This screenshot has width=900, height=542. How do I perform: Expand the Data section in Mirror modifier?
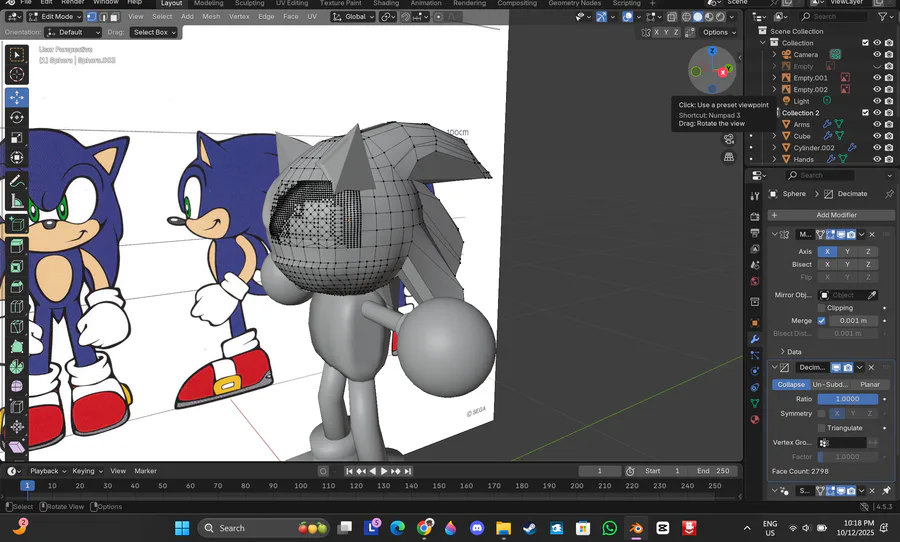(790, 352)
